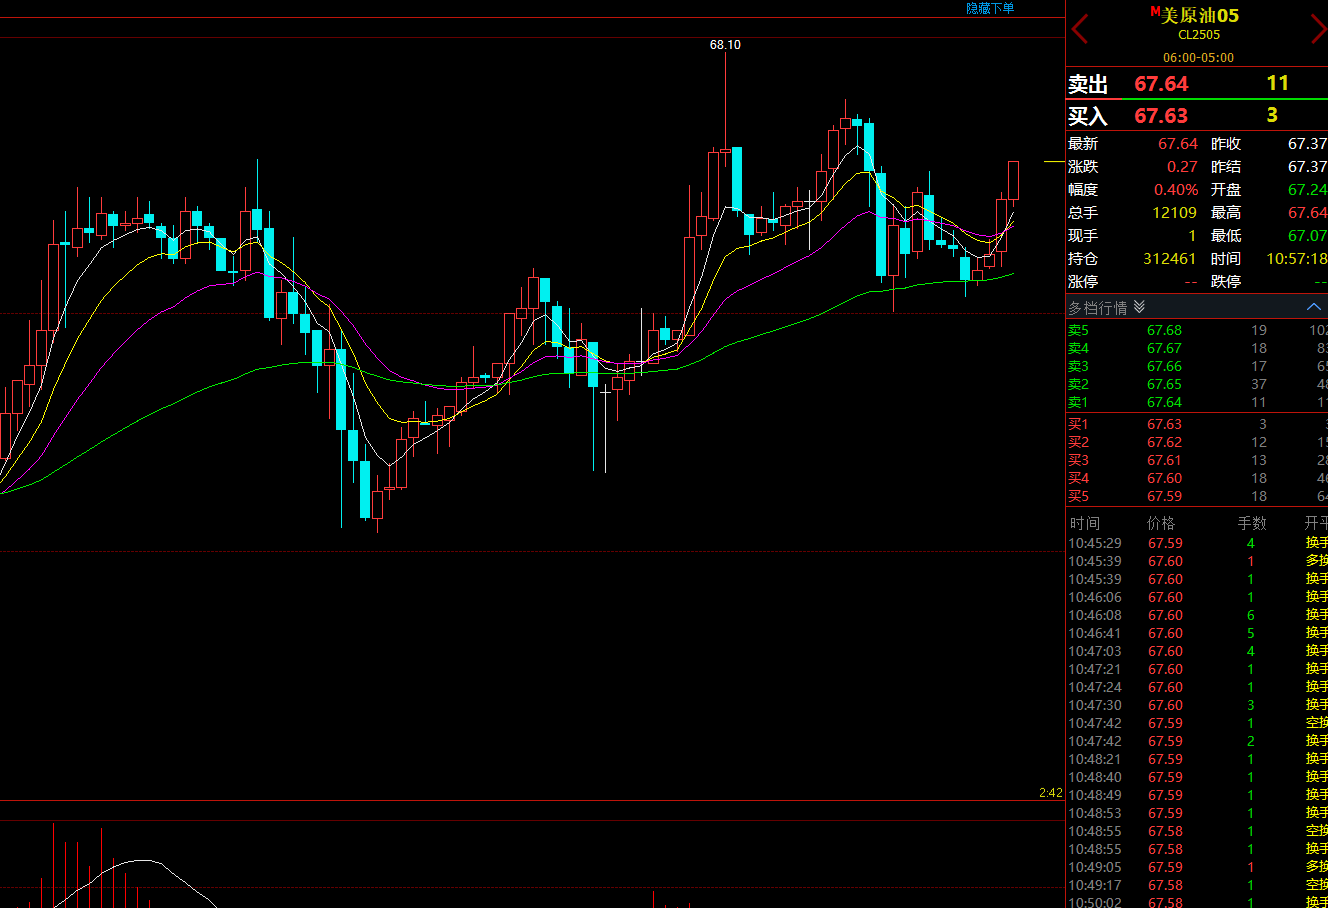Viewport: 1328px width, 908px height.
Task: Select the trade at 10:45:29
Action: (x=1197, y=543)
